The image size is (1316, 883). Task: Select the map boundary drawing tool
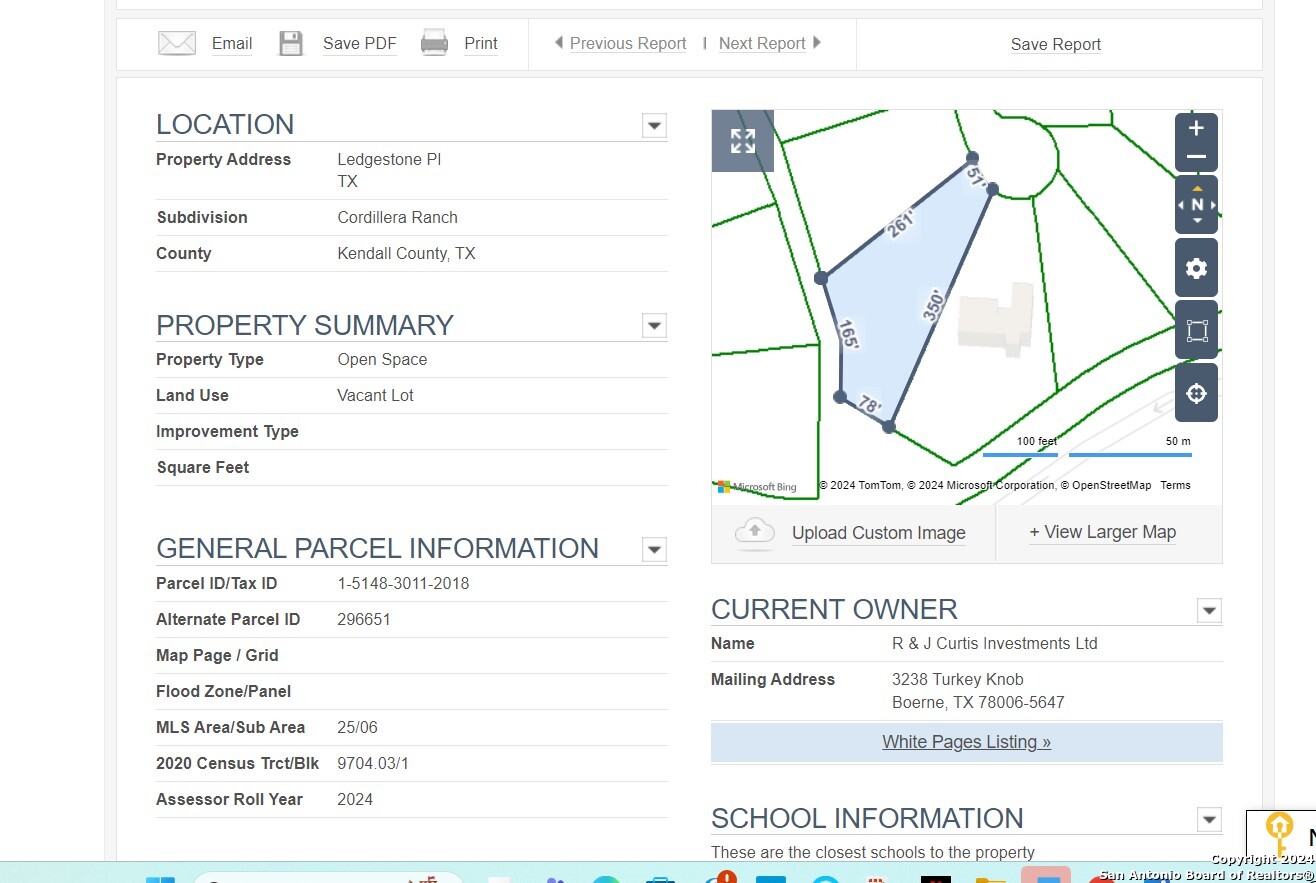(1196, 330)
